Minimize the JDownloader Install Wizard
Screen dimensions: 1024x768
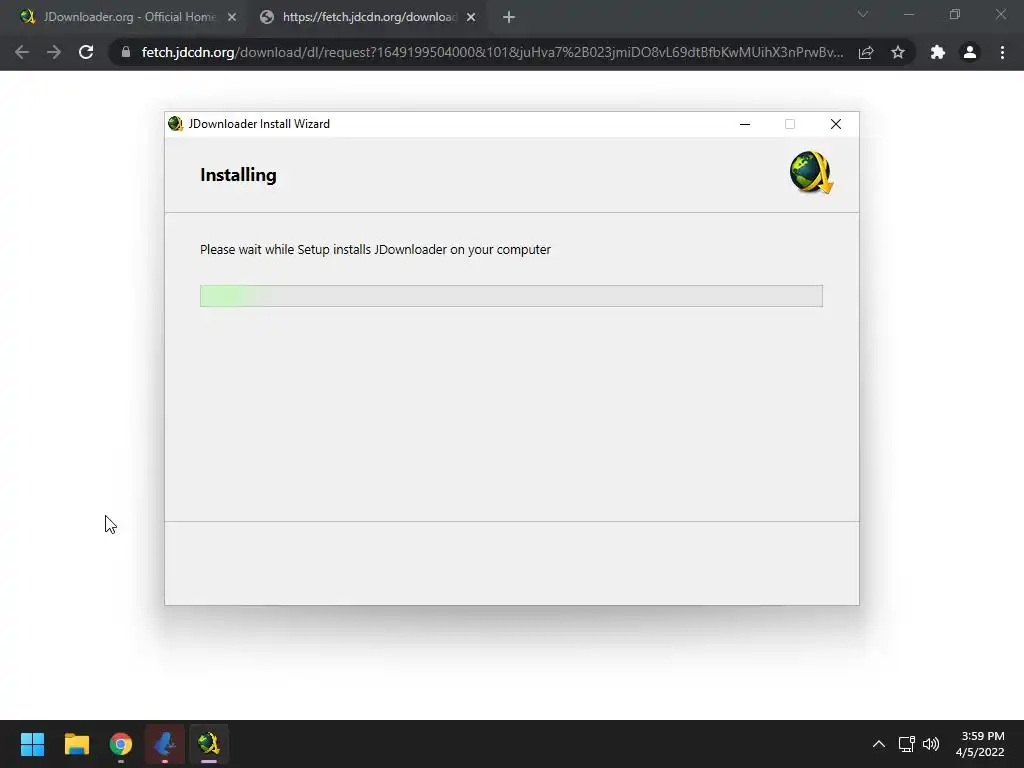[744, 124]
